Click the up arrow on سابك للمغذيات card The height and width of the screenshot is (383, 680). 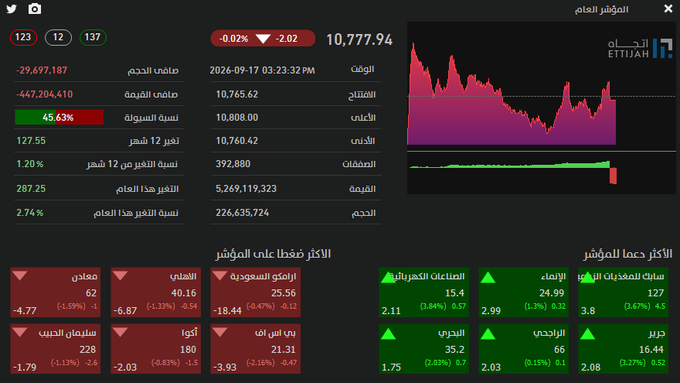[588, 278]
